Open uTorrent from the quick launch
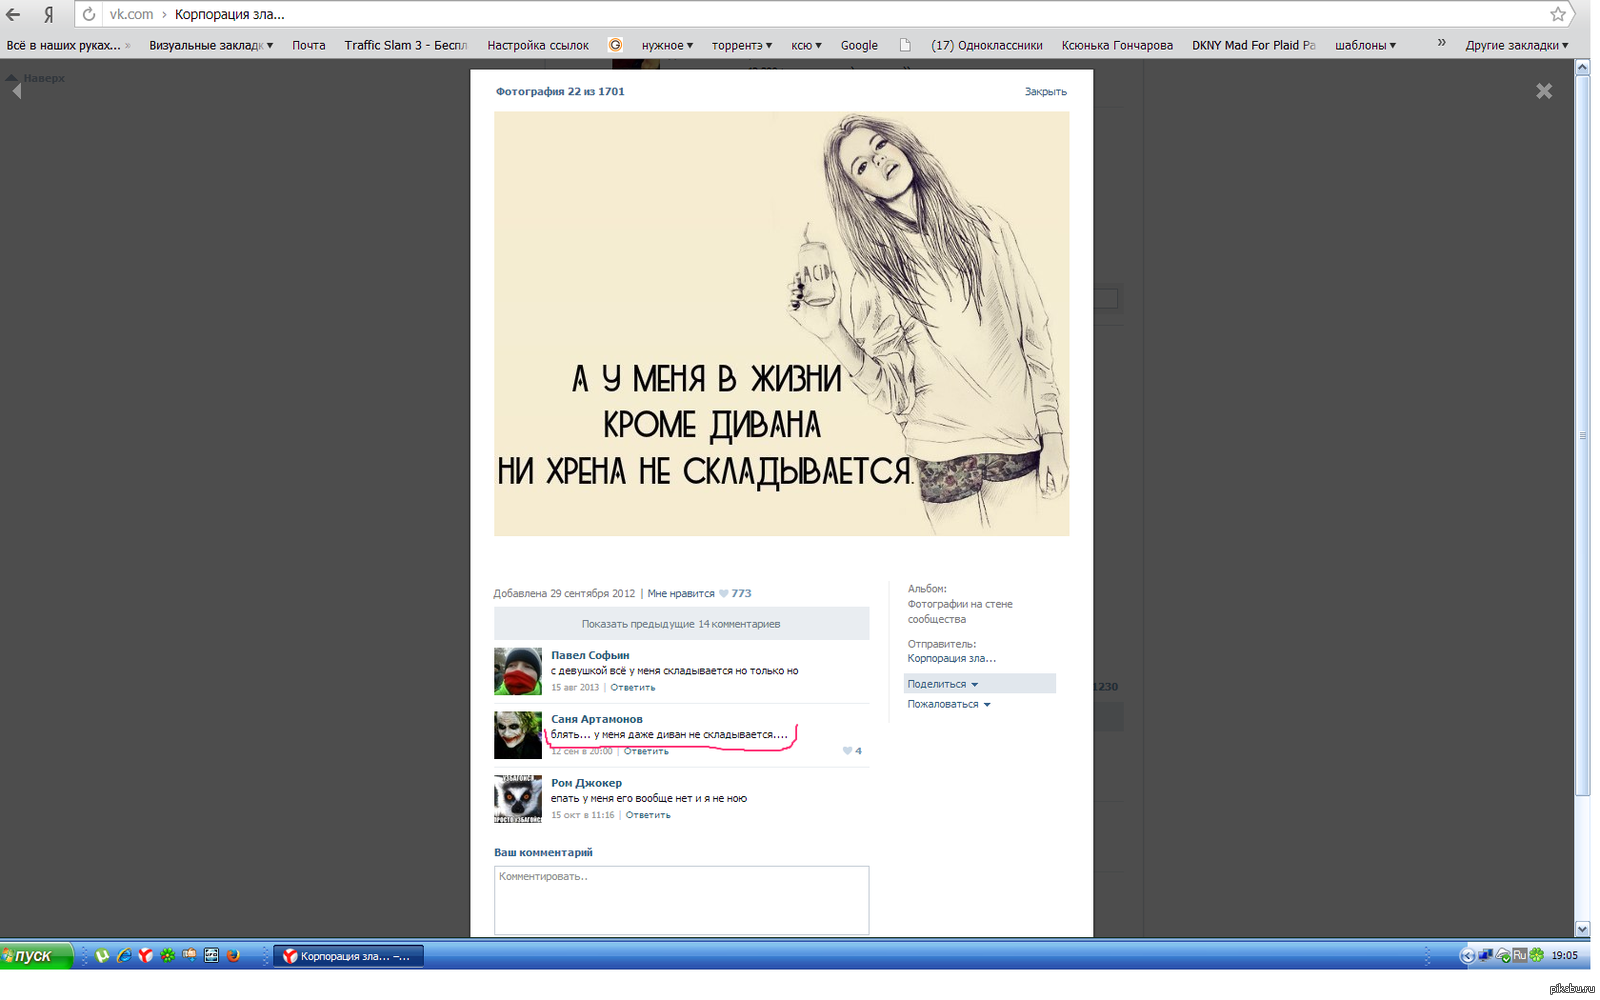Viewport: 1600px width, 1000px height. (x=102, y=956)
